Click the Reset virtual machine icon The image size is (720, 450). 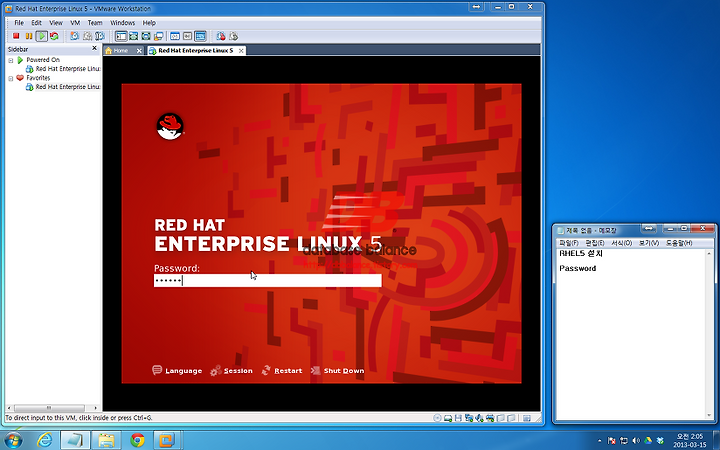(54, 36)
